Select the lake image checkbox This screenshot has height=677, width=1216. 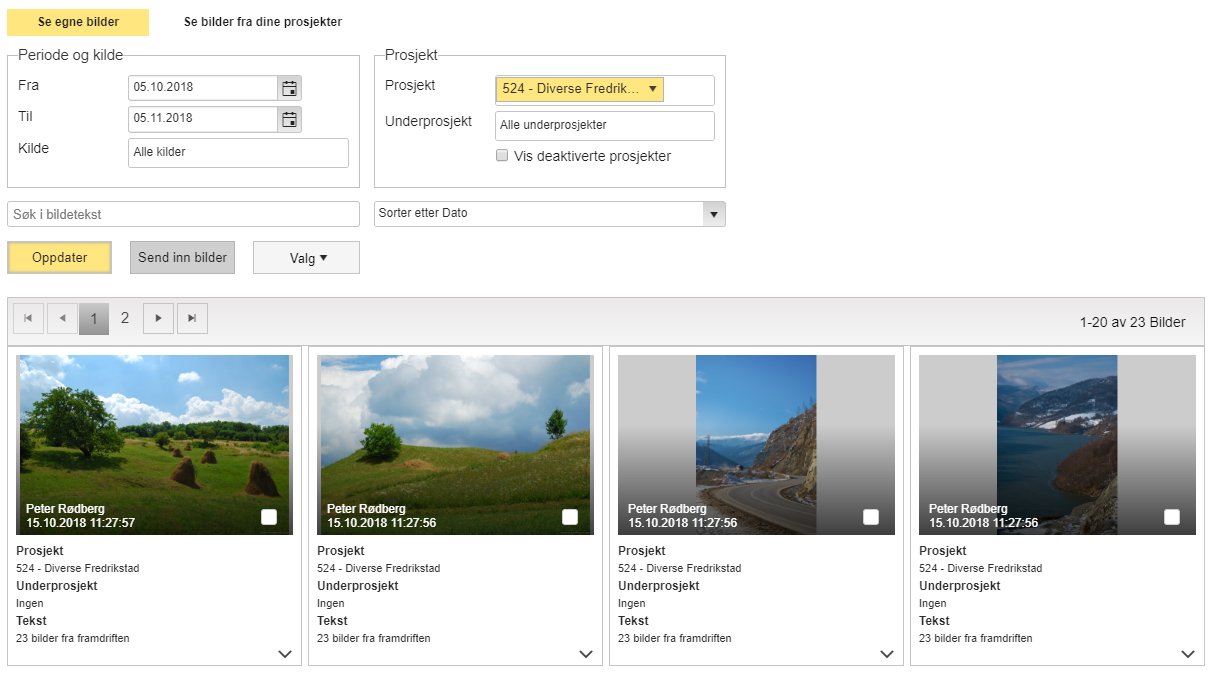[x=1171, y=517]
